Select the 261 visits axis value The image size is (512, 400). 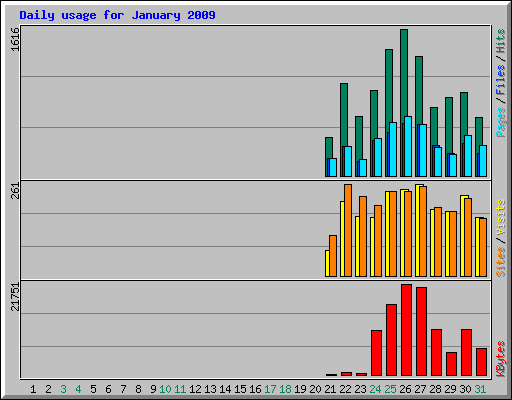[15, 191]
